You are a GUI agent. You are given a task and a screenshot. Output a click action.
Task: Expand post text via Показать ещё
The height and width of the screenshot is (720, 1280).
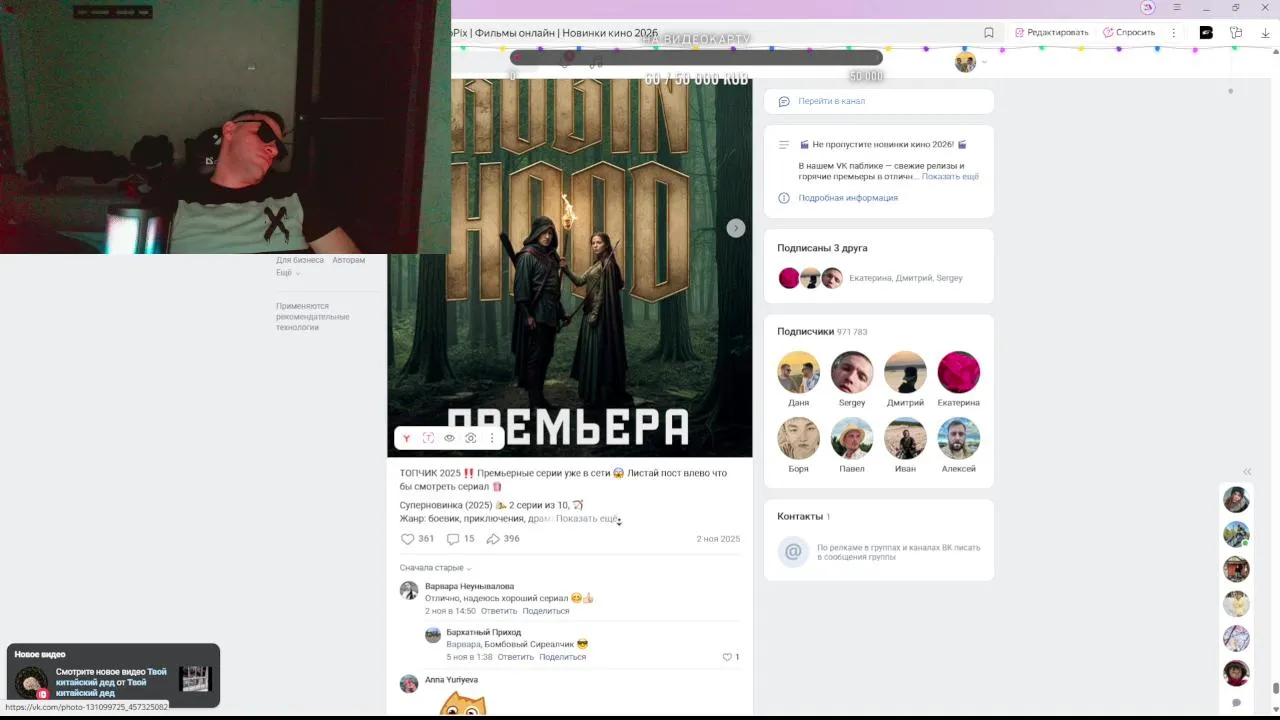click(587, 519)
